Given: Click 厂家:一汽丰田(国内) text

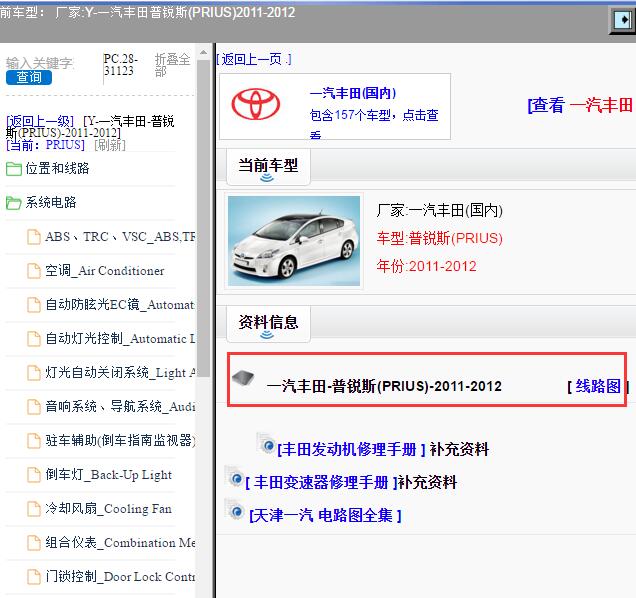Looking at the screenshot, I should click(x=439, y=210).
